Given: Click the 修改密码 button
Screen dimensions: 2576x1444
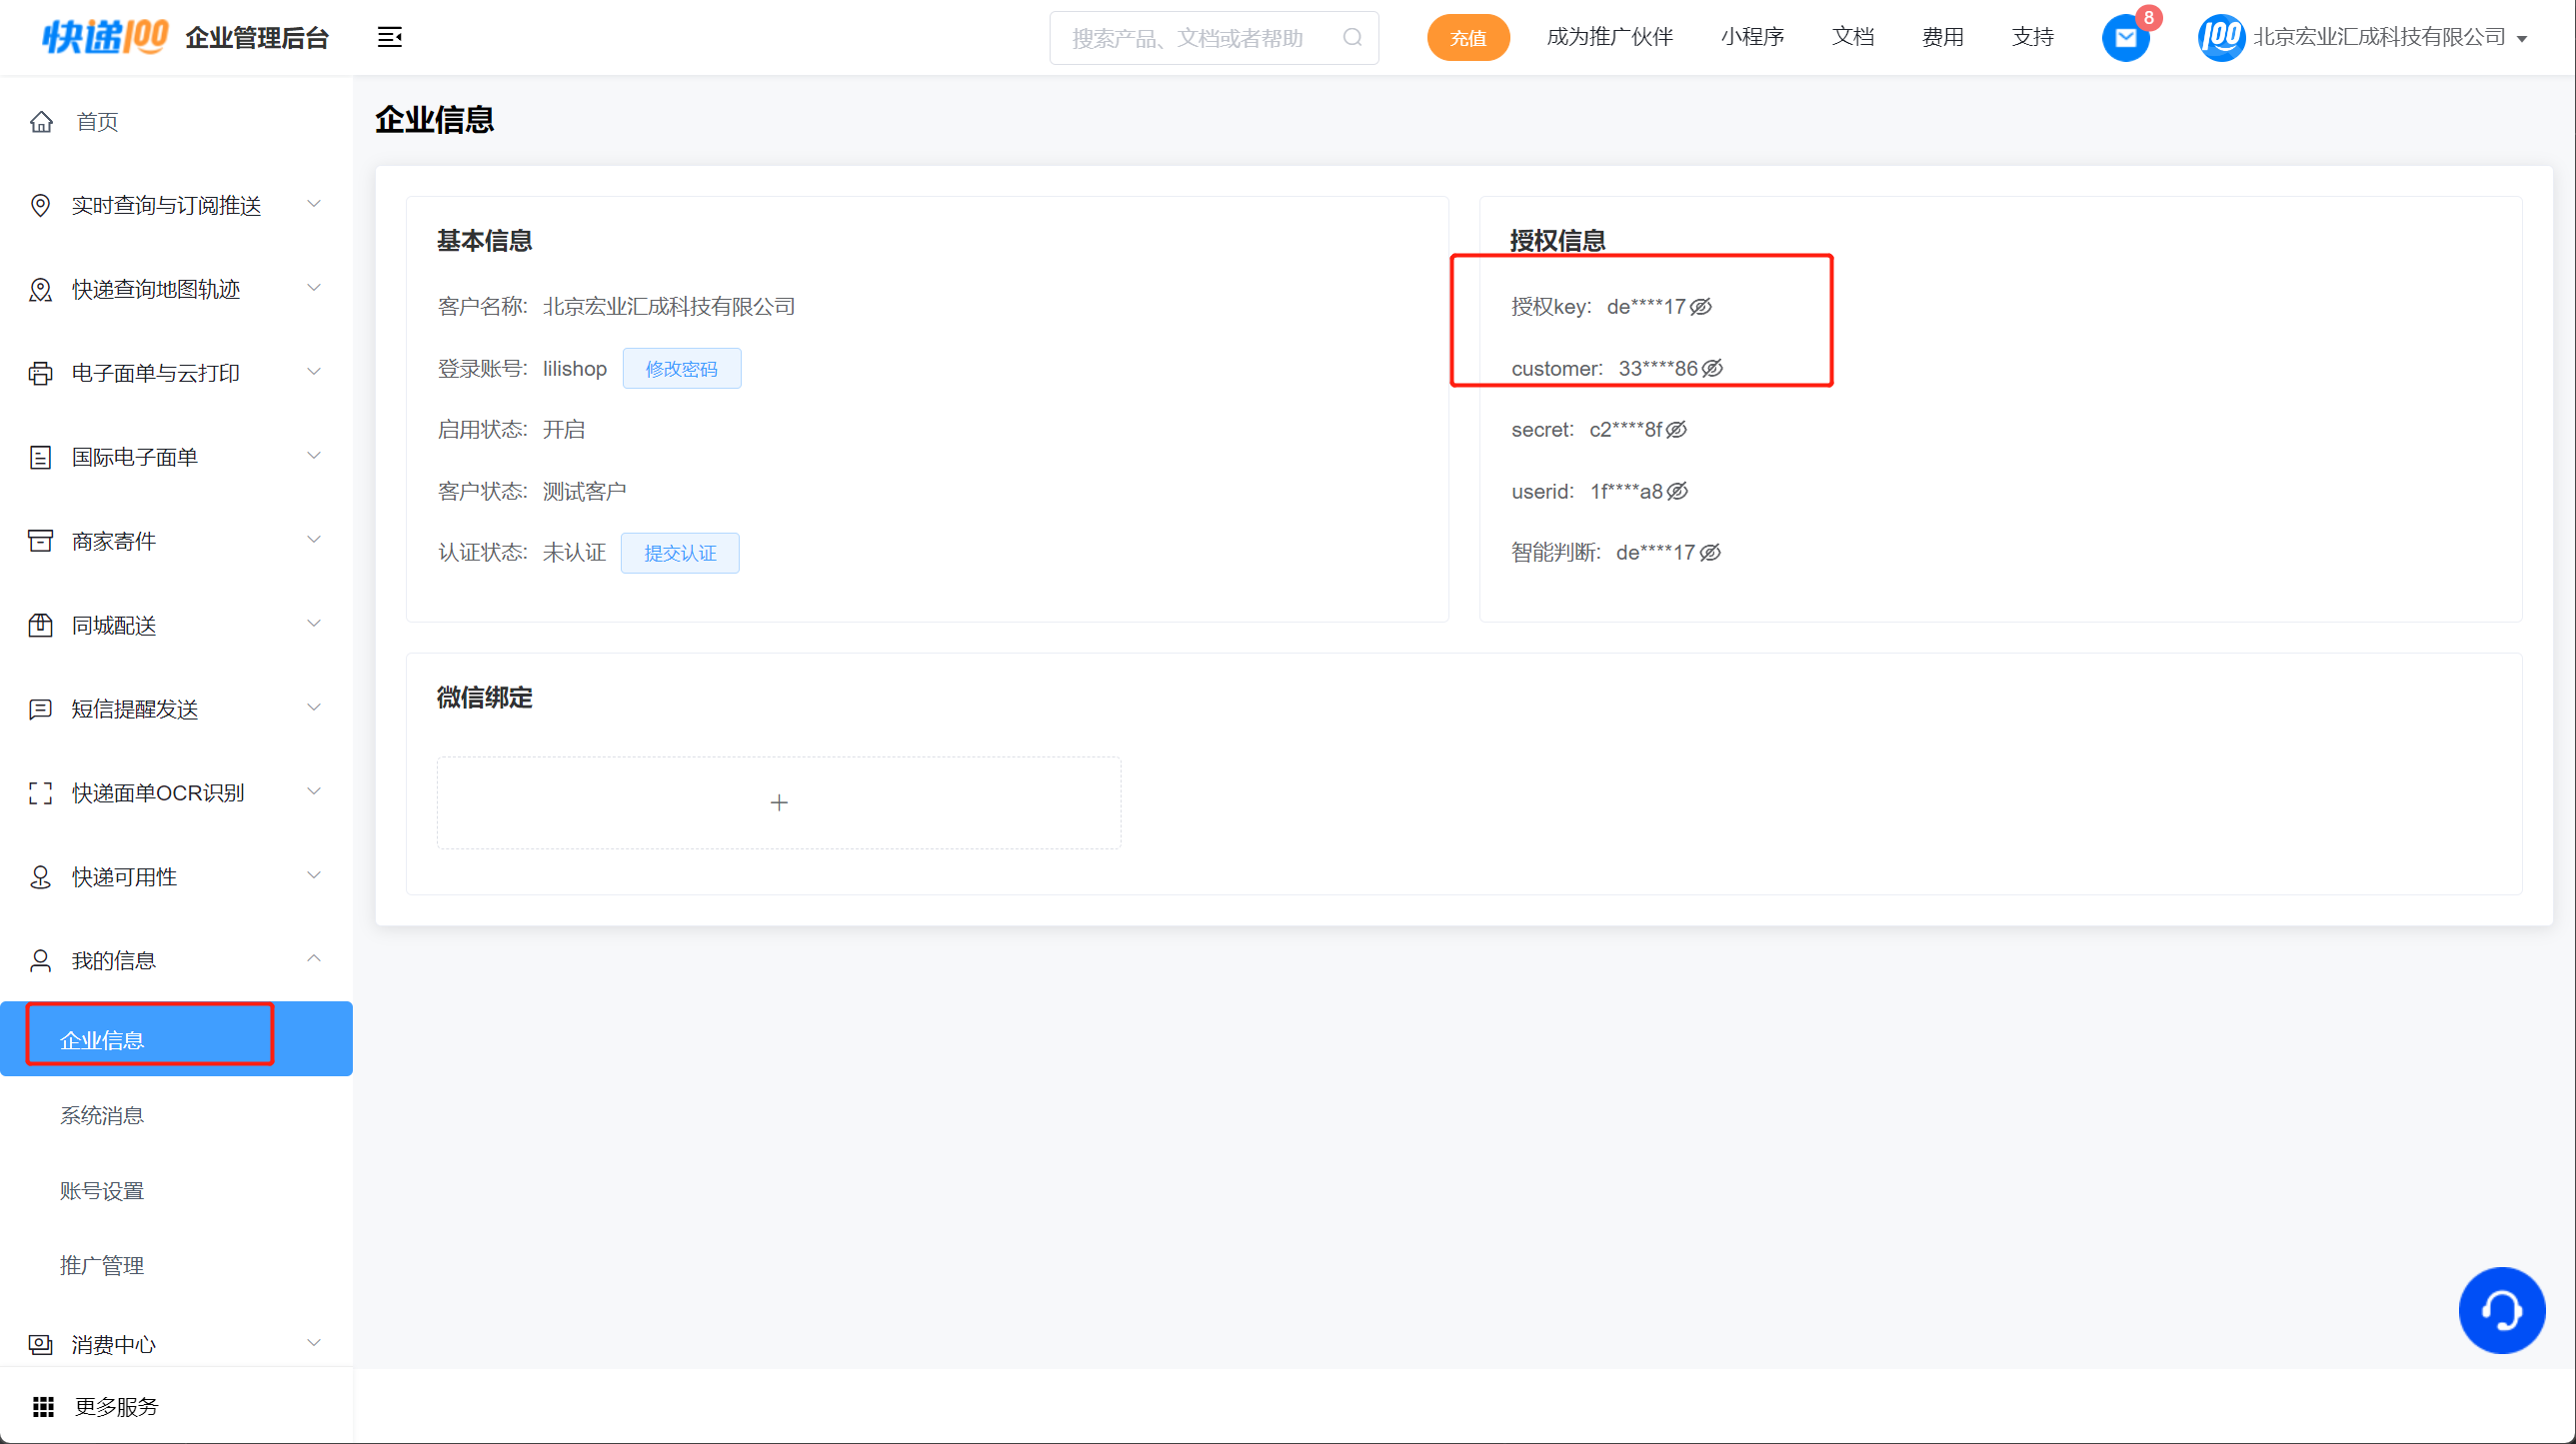Looking at the screenshot, I should coord(682,368).
